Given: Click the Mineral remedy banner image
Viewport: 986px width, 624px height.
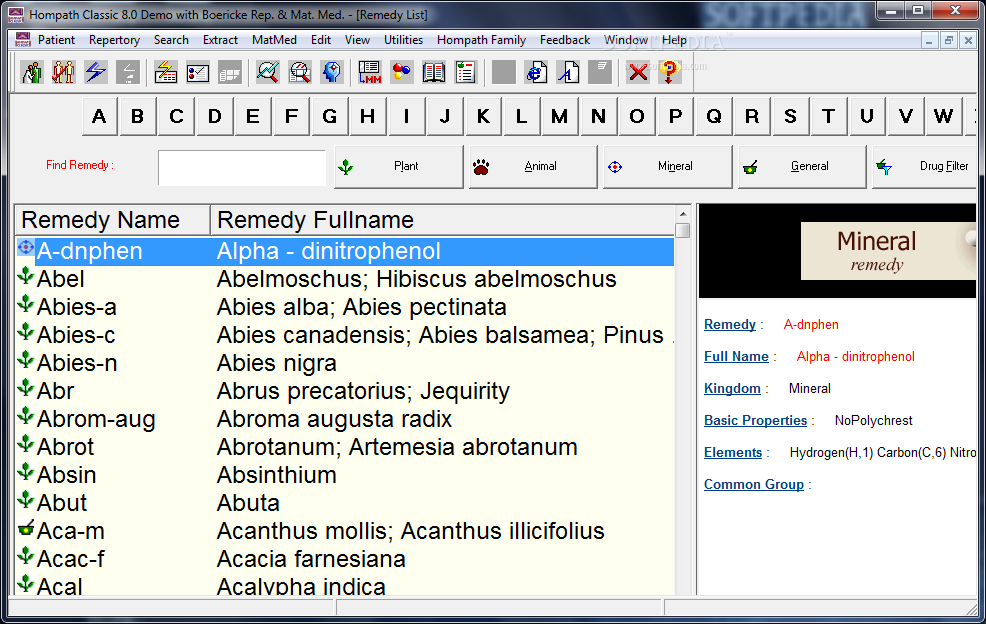Looking at the screenshot, I should tap(888, 251).
